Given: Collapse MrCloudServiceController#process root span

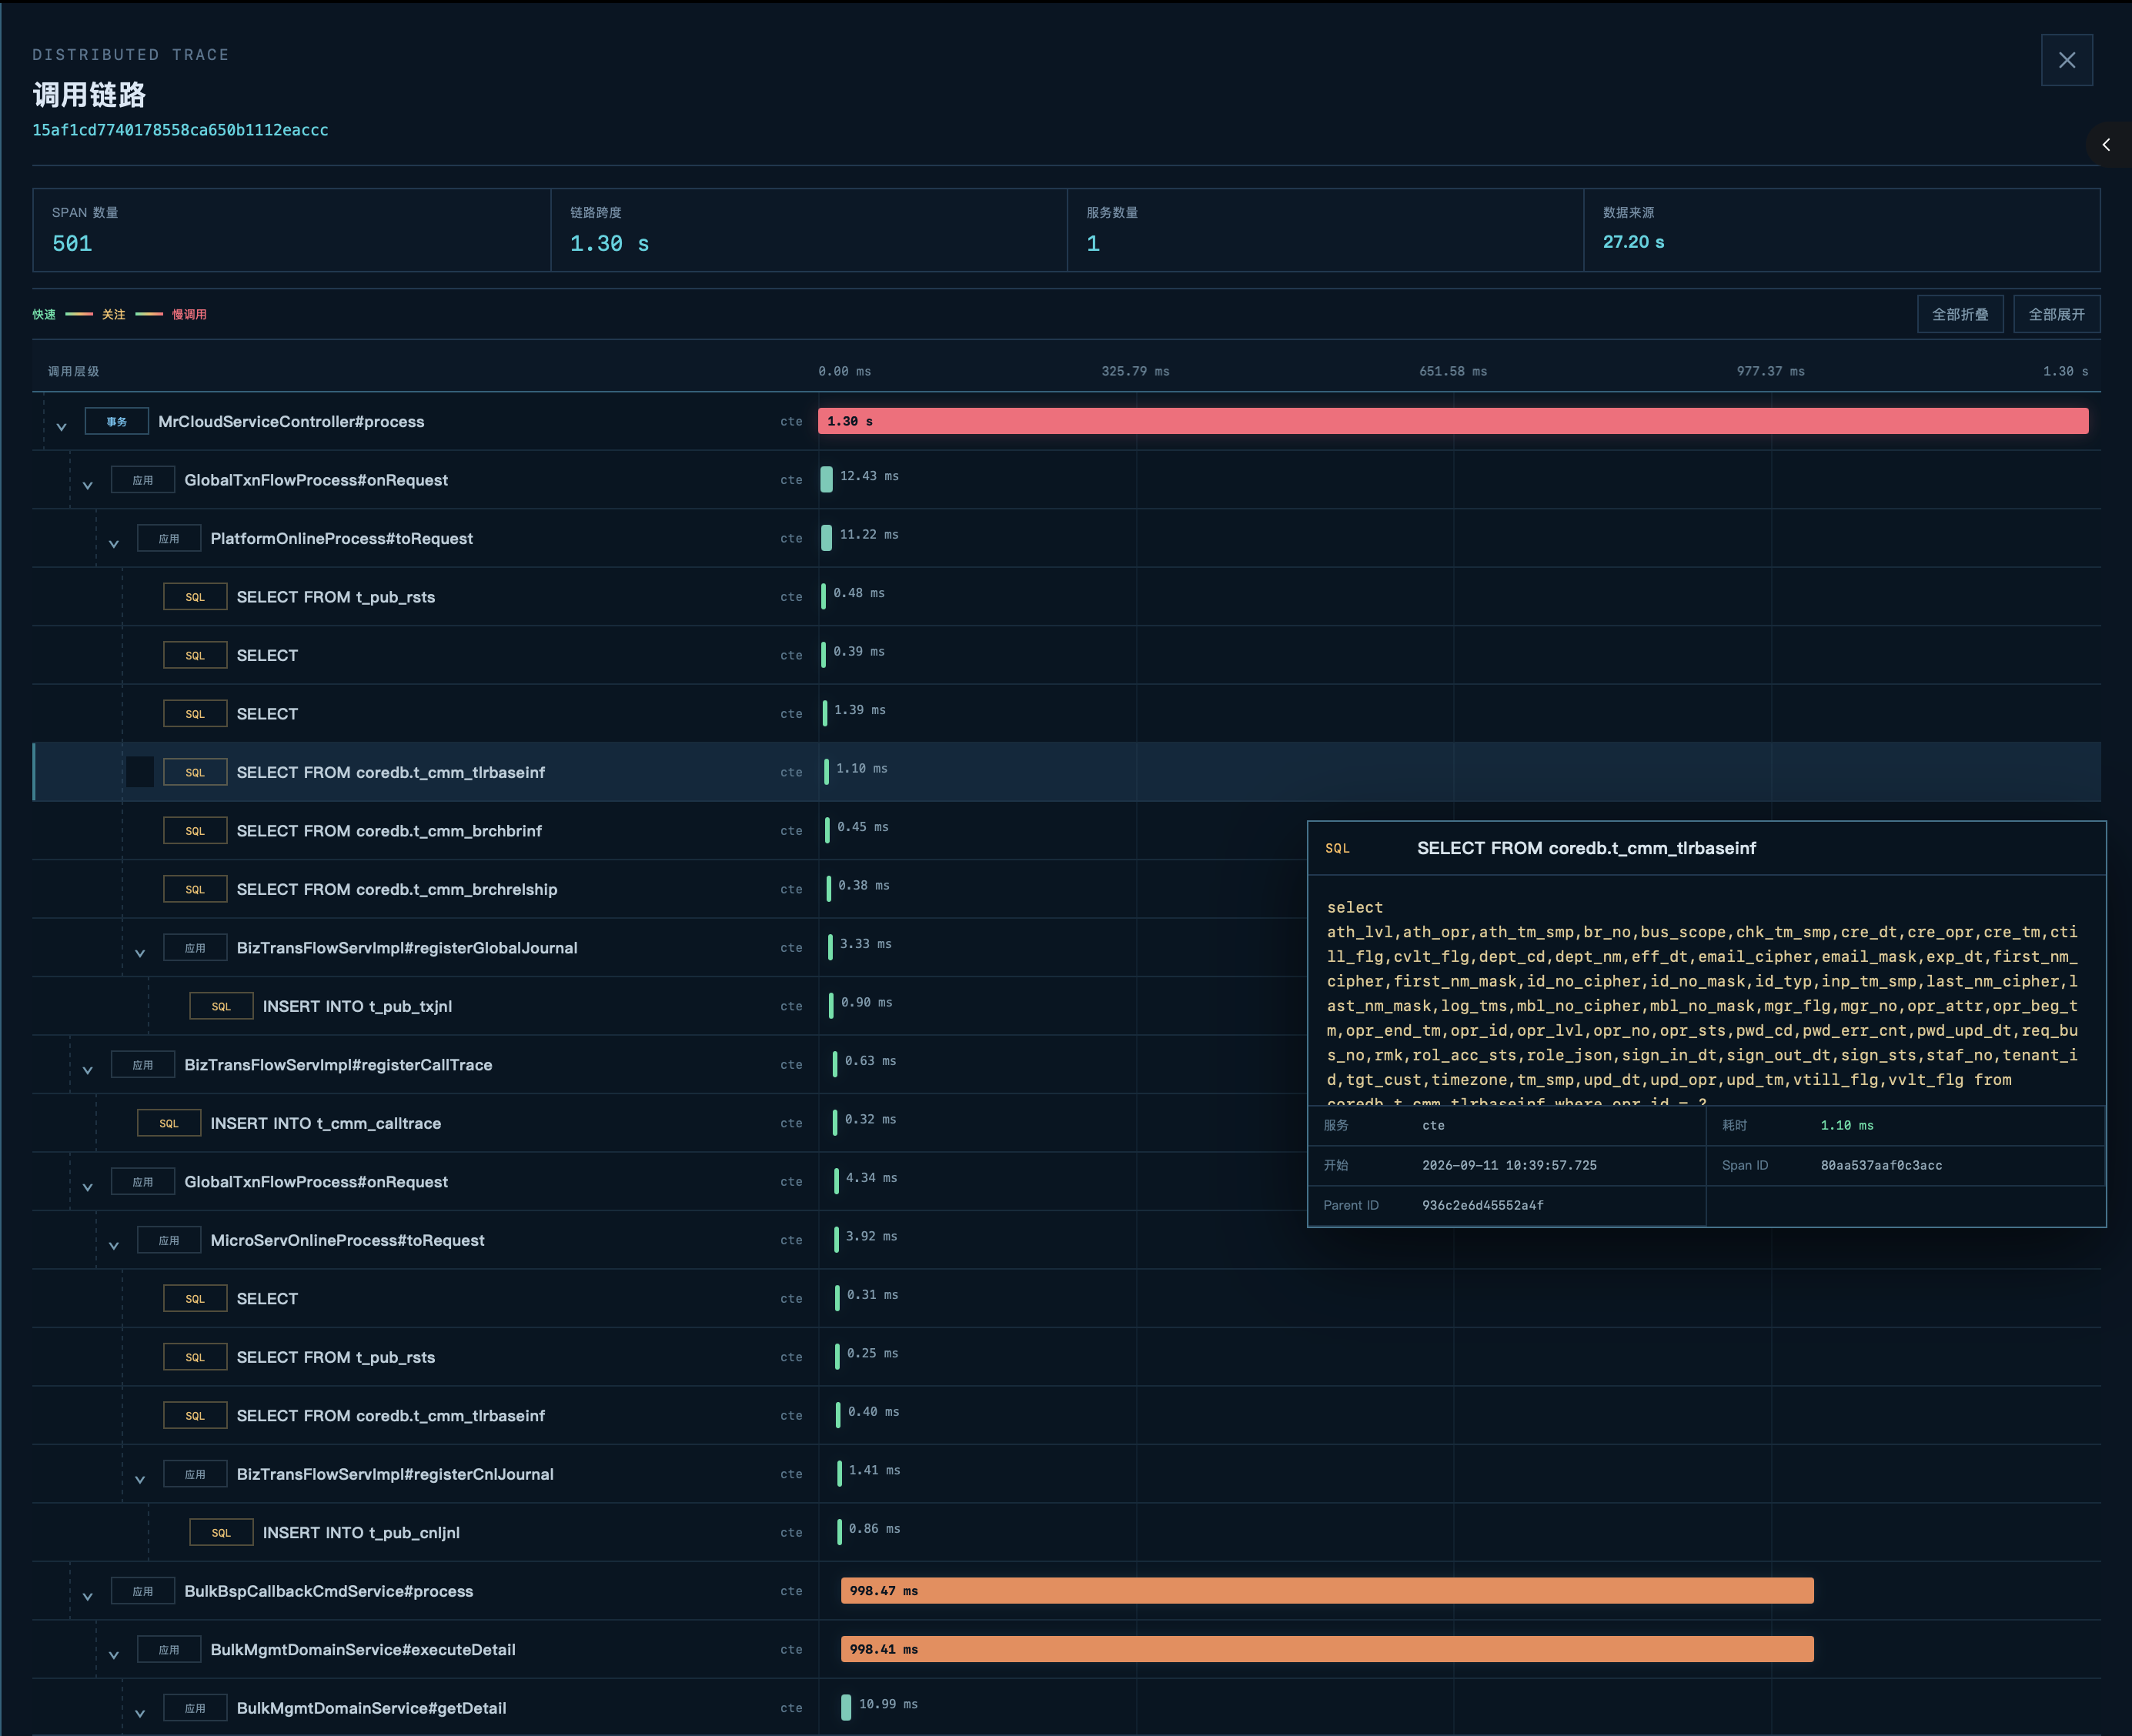Looking at the screenshot, I should pos(62,427).
